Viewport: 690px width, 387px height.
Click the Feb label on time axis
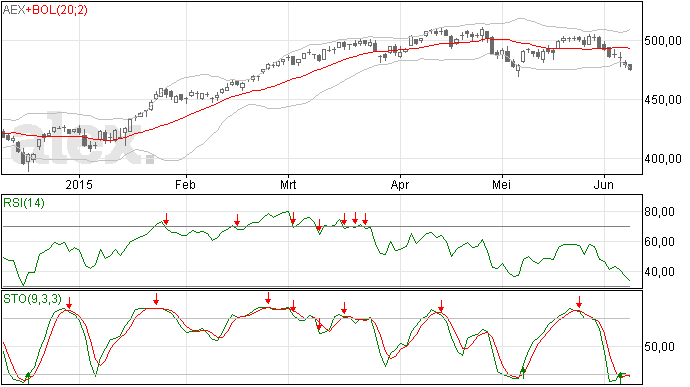coord(185,184)
